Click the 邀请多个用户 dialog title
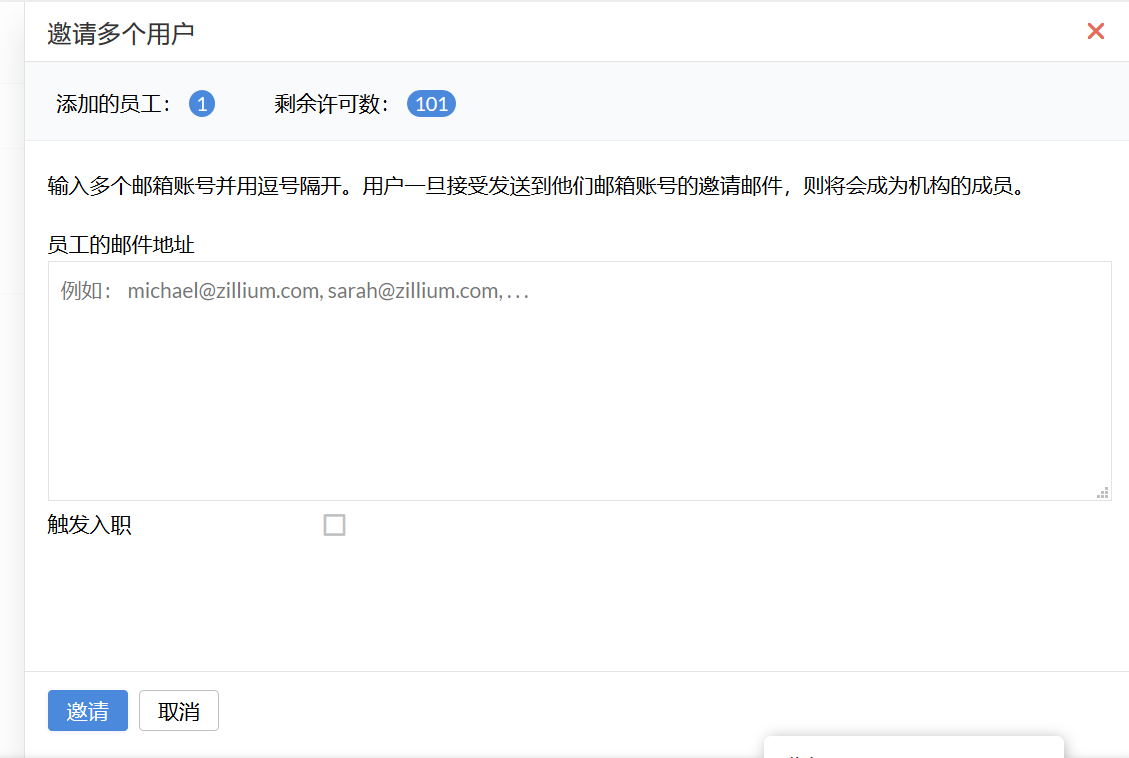Image resolution: width=1129 pixels, height=758 pixels. click(121, 33)
